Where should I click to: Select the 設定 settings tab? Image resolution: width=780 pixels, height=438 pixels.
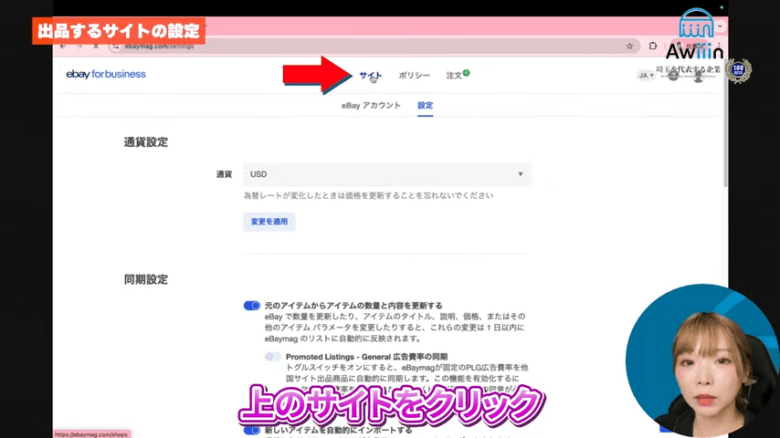click(x=425, y=105)
